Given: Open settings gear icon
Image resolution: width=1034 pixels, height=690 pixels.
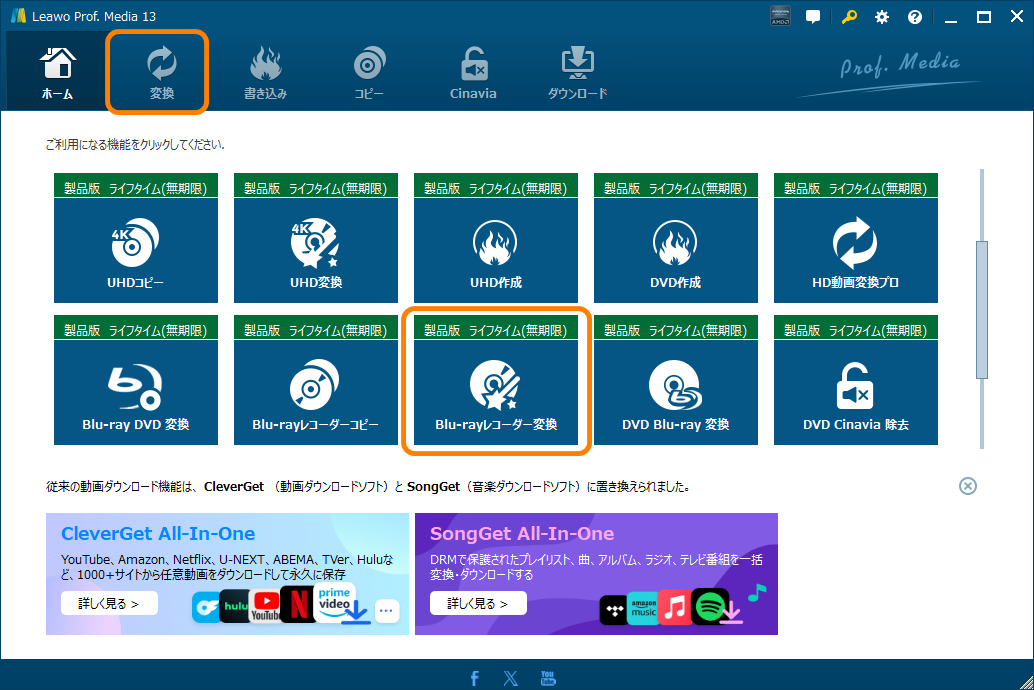Looking at the screenshot, I should [x=882, y=17].
